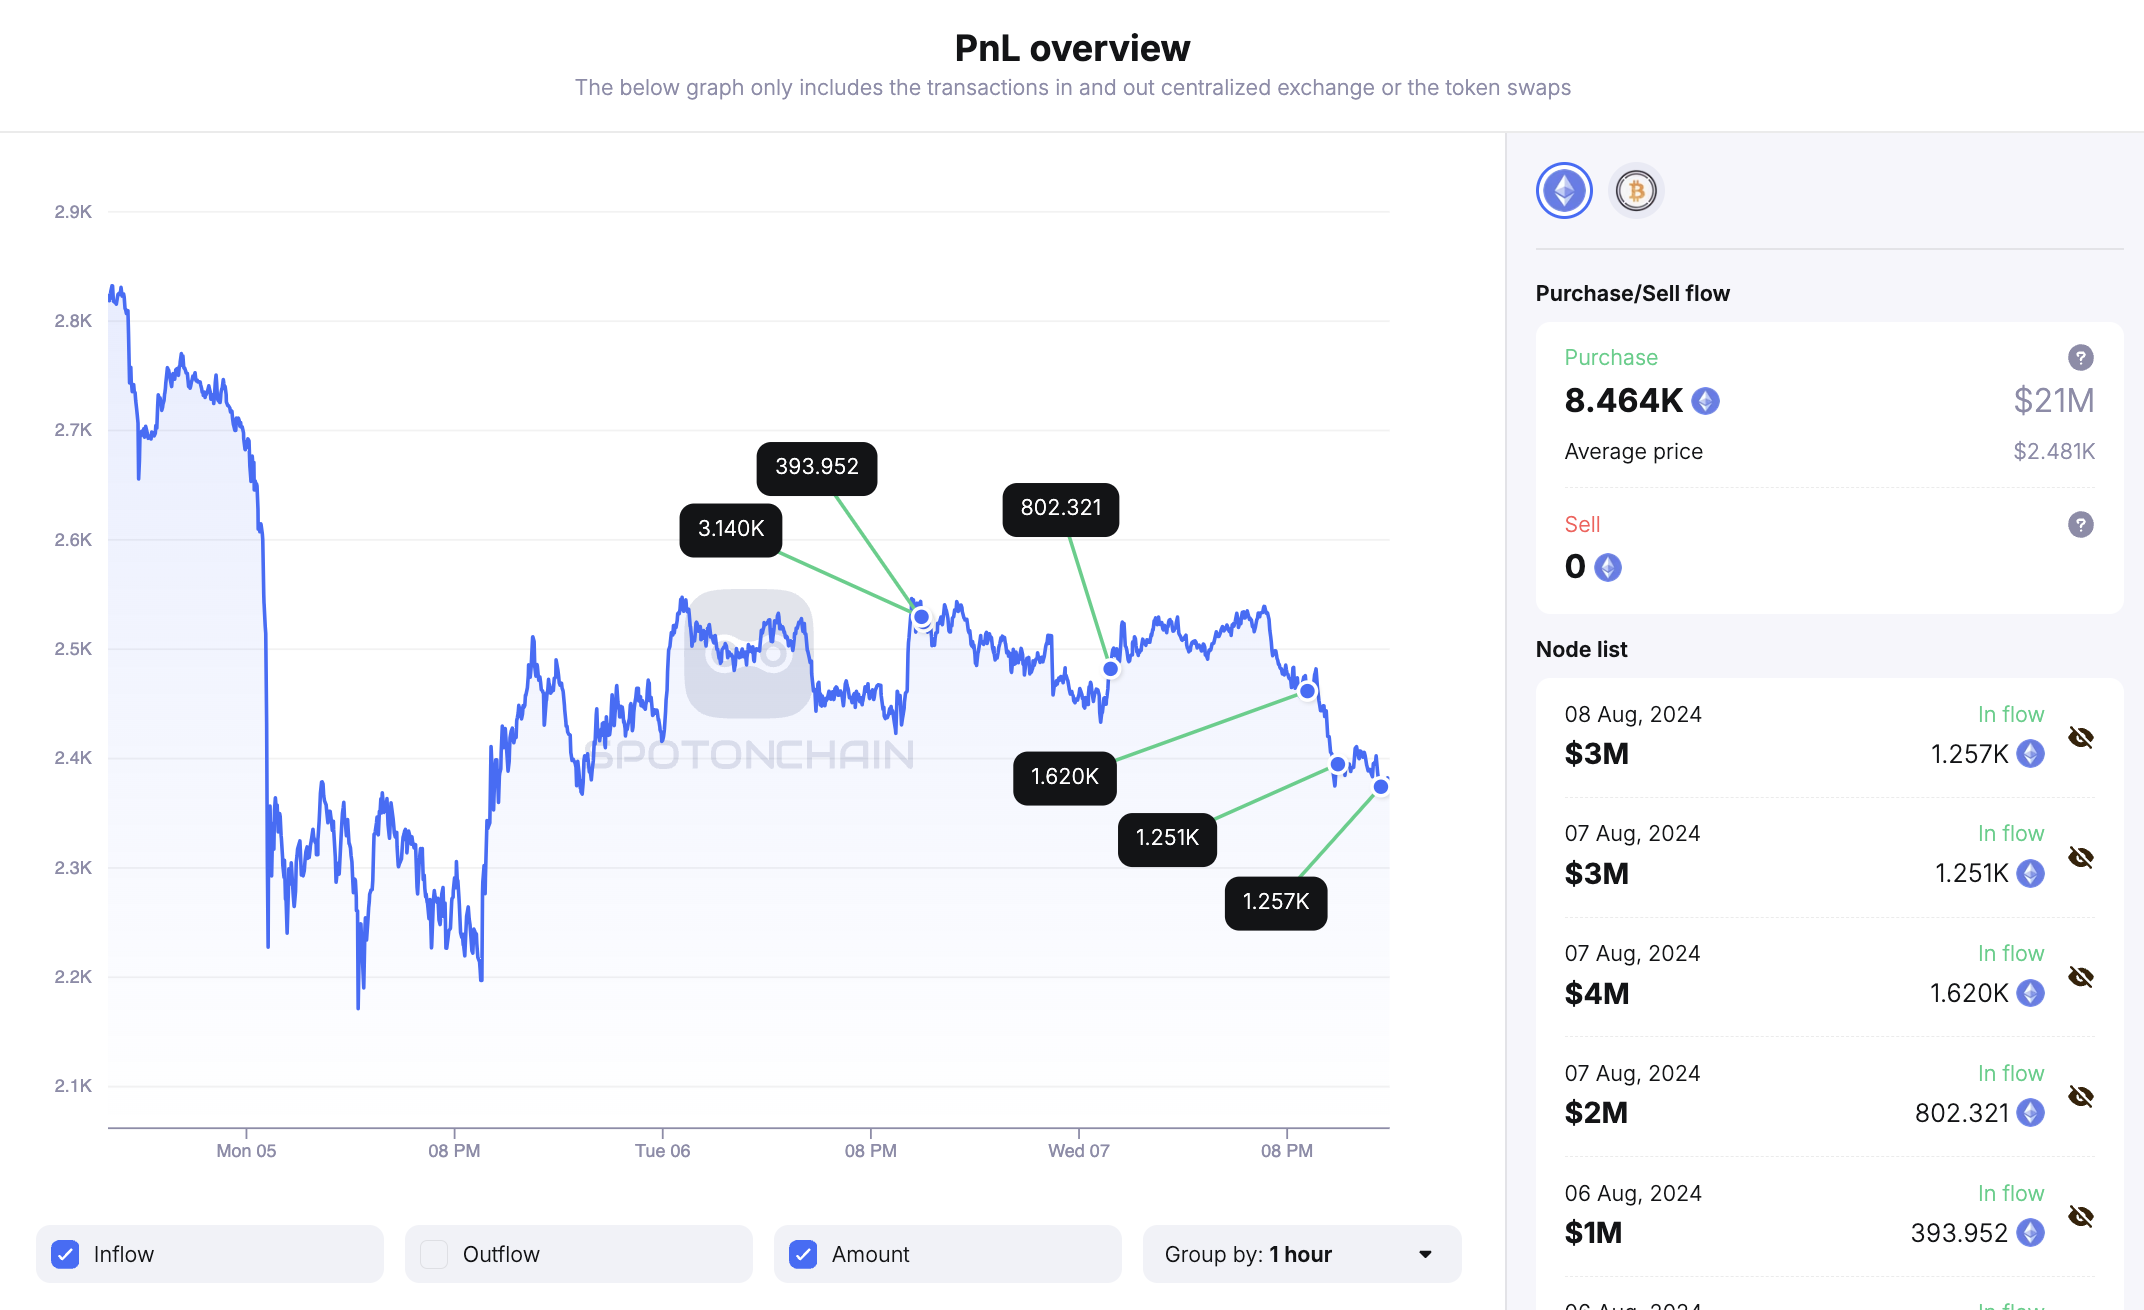
Task: Click the ETH icon beside 8.464K purchase
Action: point(1705,400)
